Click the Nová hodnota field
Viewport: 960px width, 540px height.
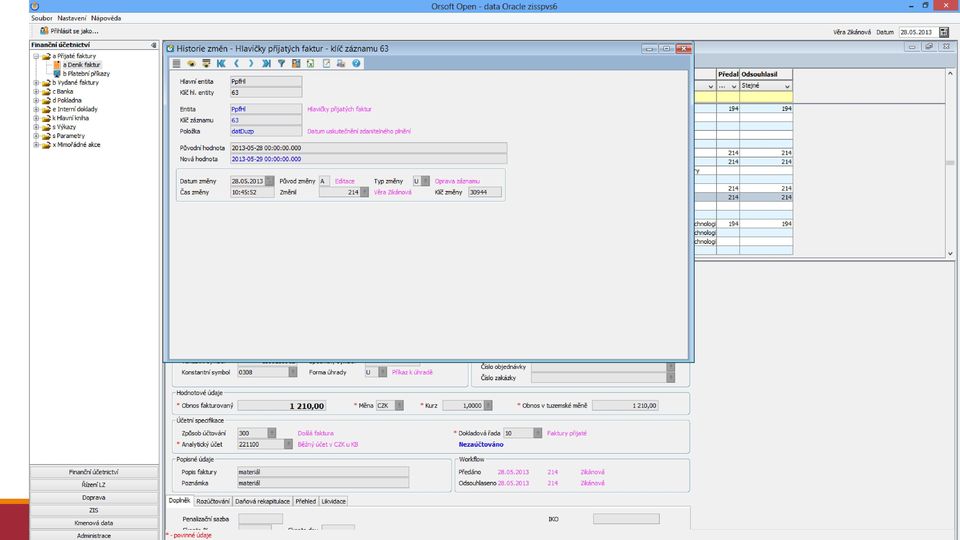[369, 159]
